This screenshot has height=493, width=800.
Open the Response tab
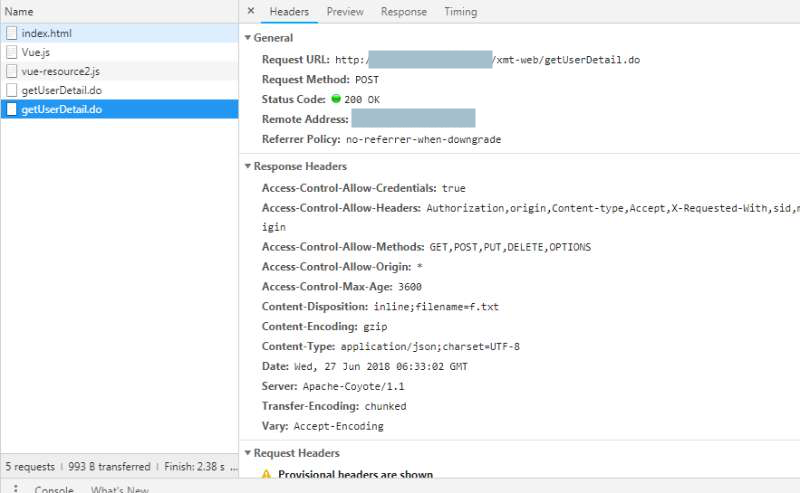coord(403,12)
